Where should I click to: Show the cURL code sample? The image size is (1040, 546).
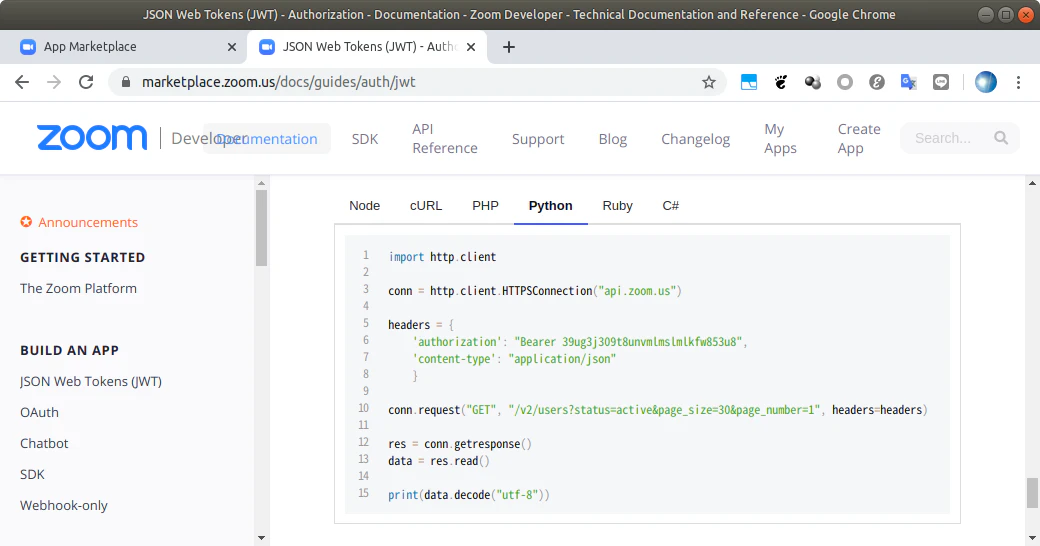pyautogui.click(x=426, y=206)
